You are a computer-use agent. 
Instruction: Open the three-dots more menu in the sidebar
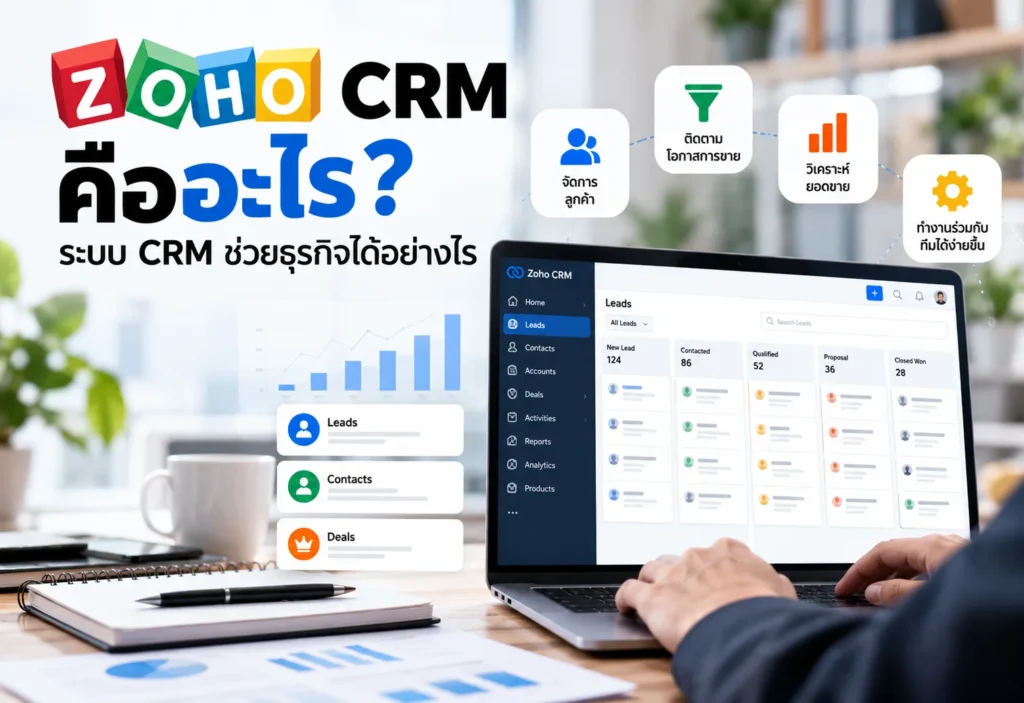(x=513, y=513)
